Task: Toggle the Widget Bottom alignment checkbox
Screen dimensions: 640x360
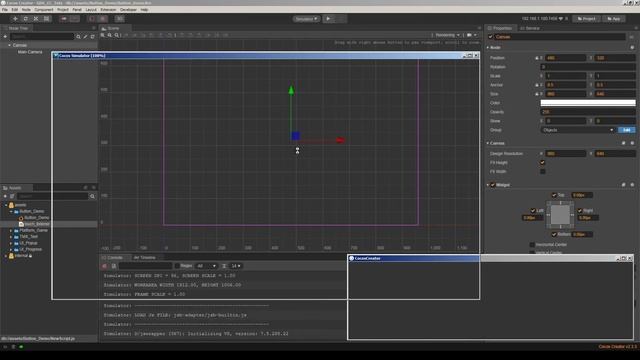Action: pos(554,234)
